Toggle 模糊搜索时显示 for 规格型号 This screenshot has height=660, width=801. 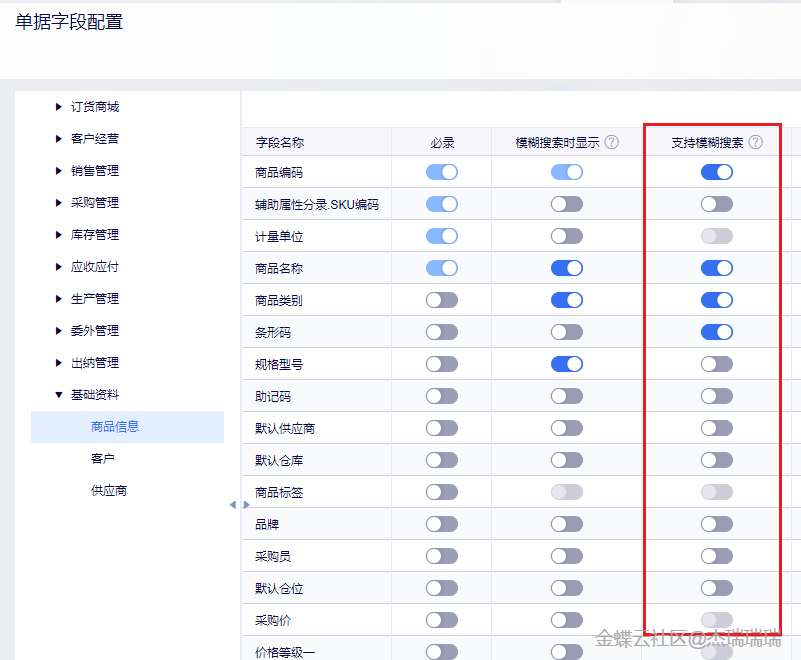coord(567,364)
